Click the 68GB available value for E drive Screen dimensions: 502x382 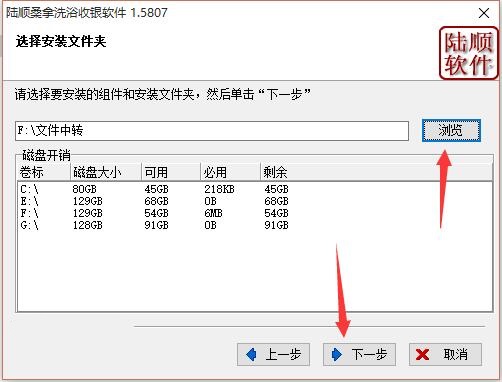coord(156,201)
